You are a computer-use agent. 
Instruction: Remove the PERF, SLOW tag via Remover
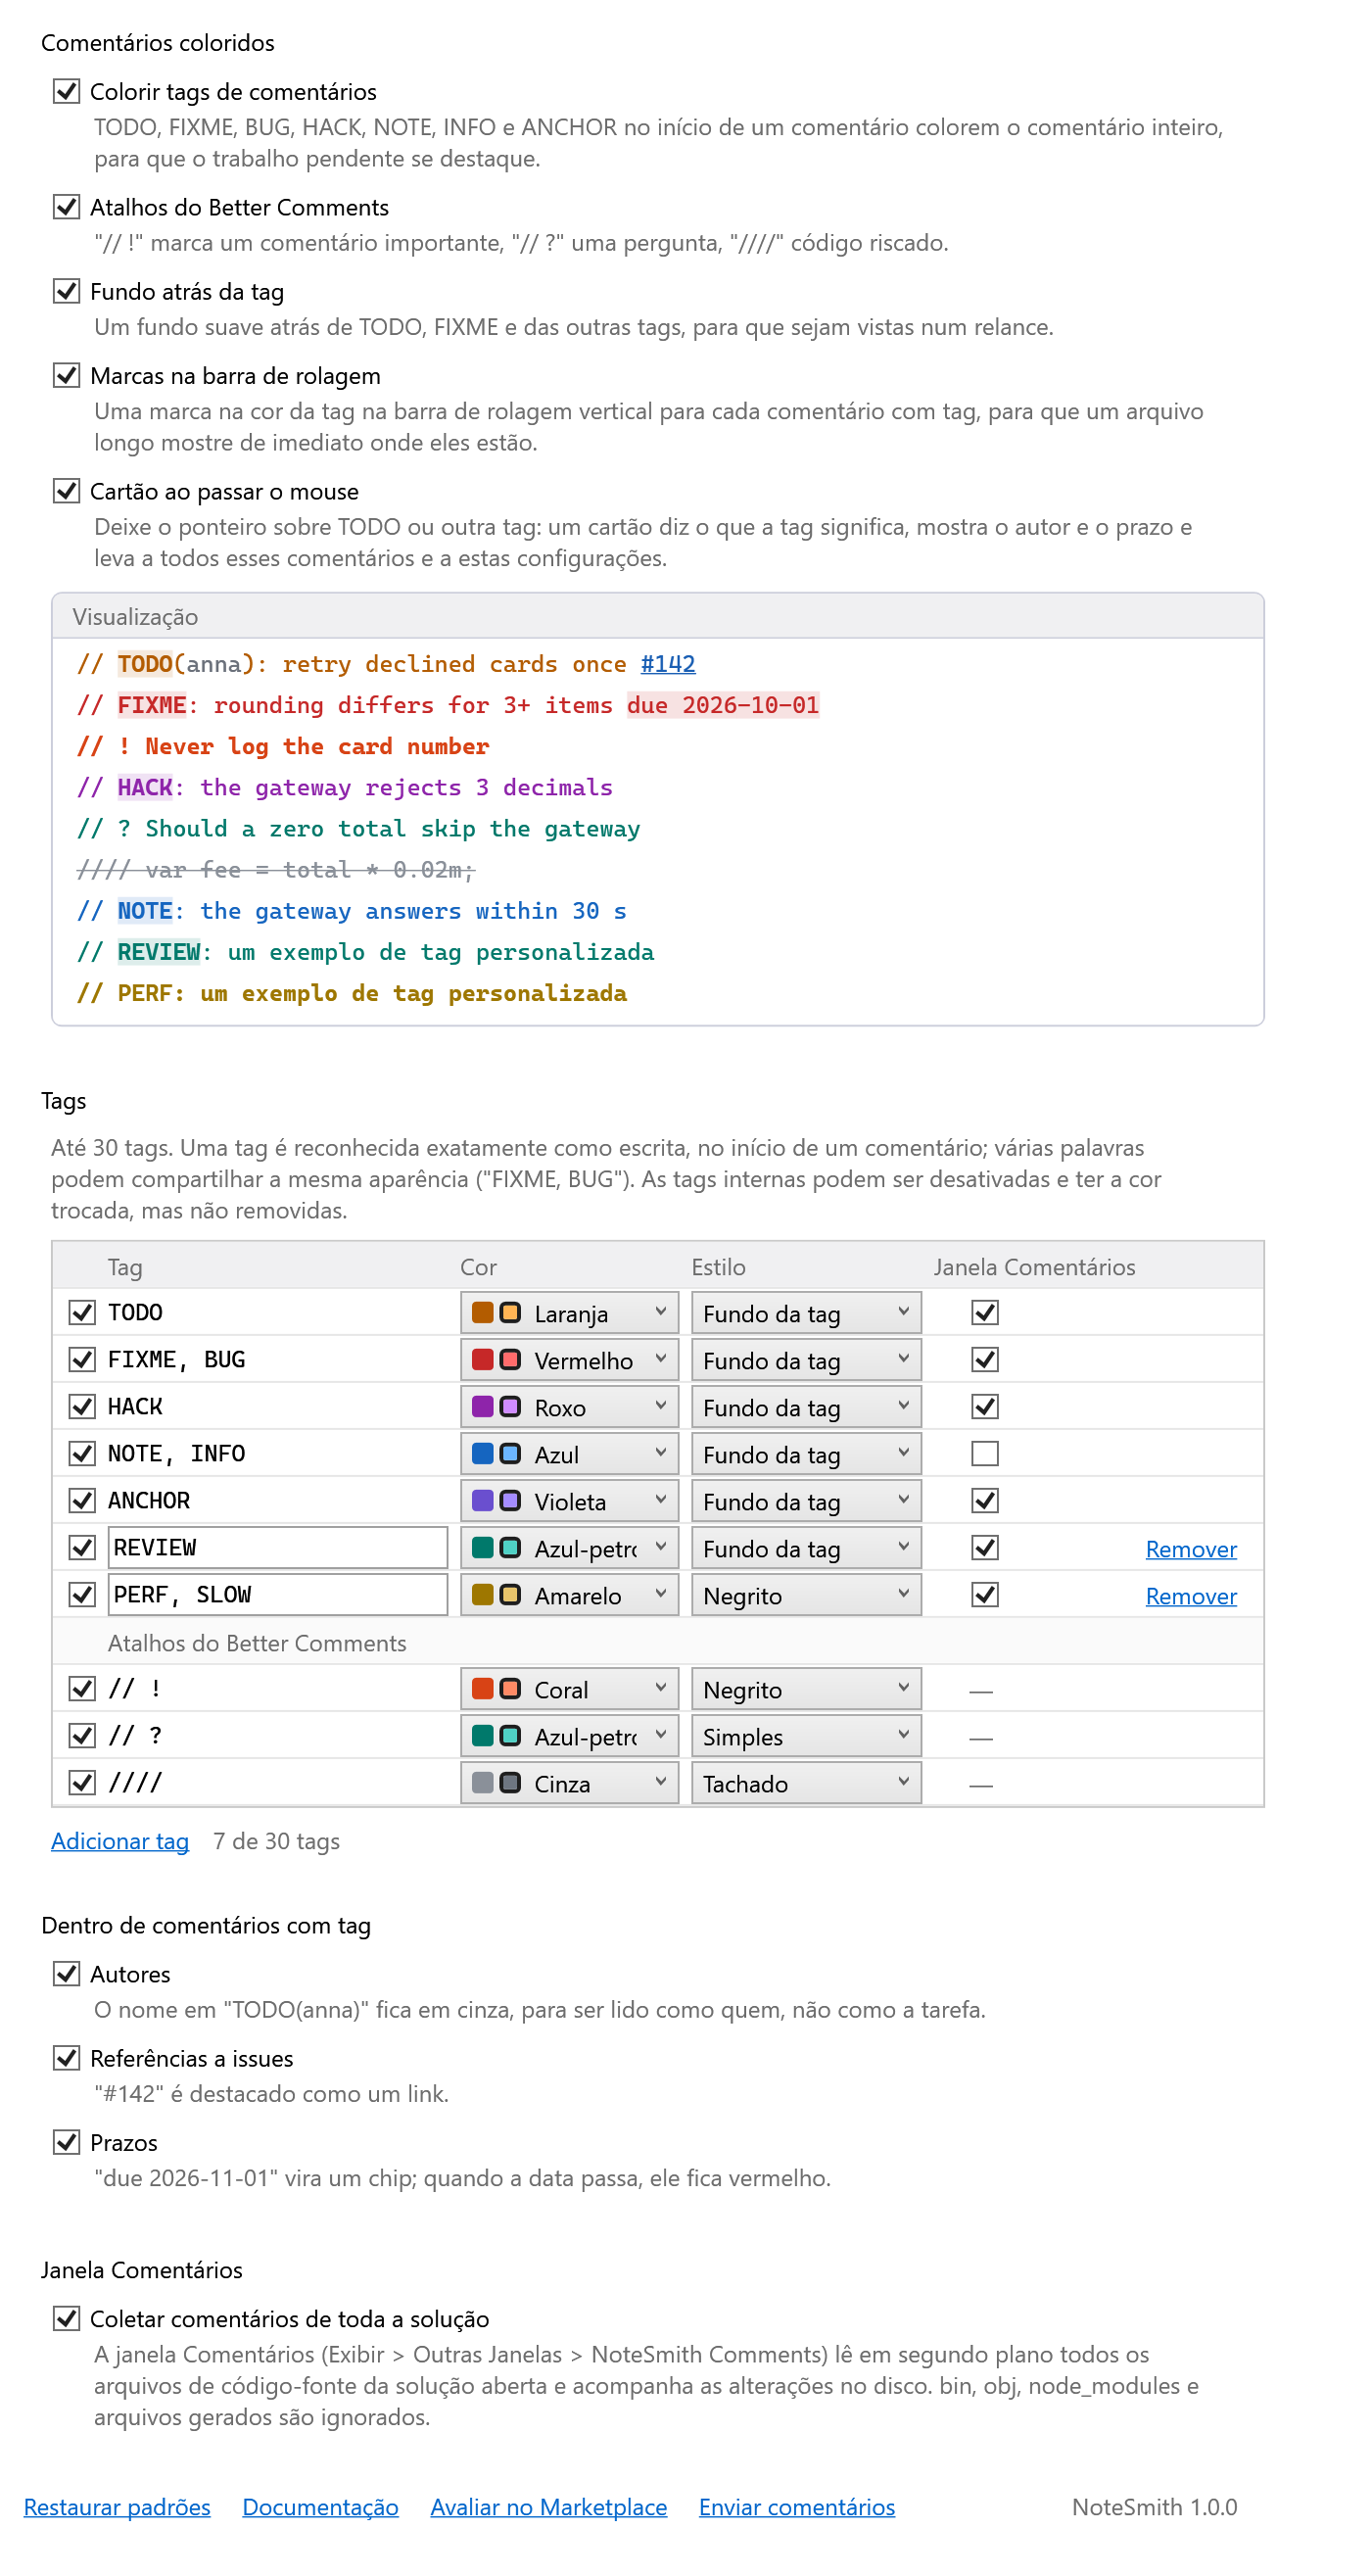tap(1191, 1596)
